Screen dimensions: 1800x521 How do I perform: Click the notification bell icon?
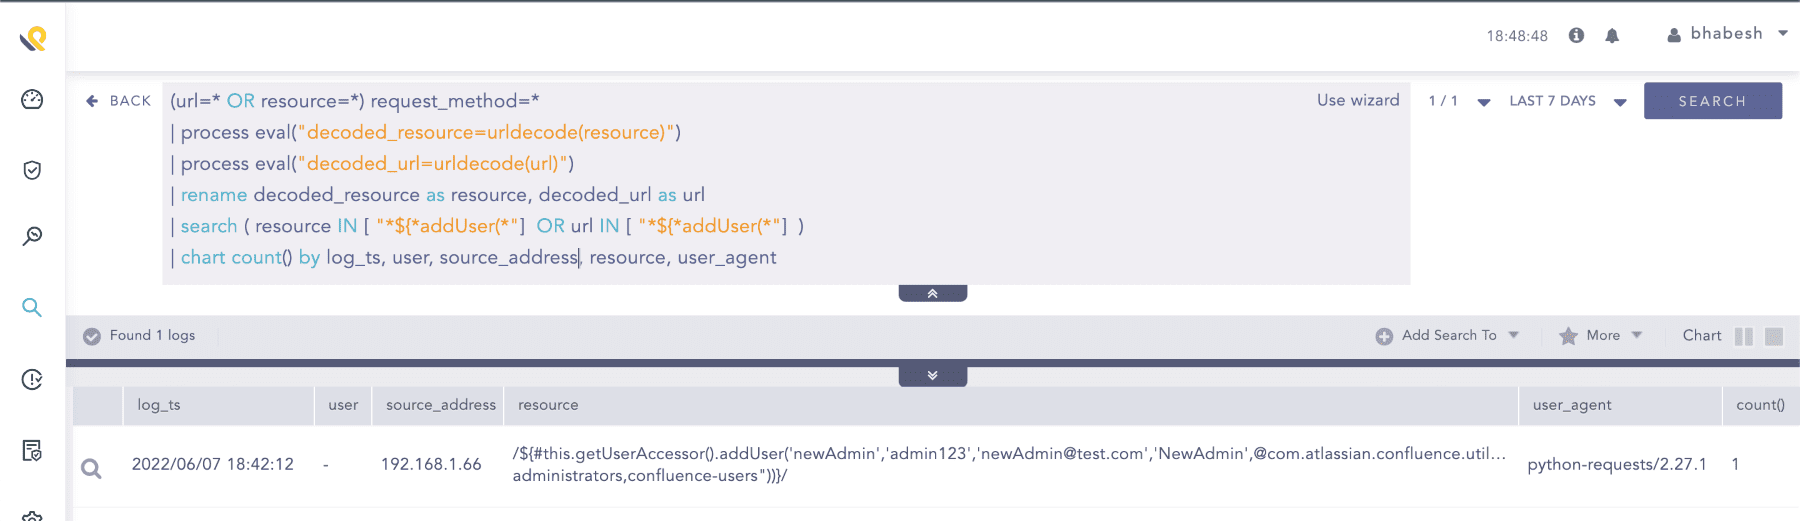coord(1612,36)
